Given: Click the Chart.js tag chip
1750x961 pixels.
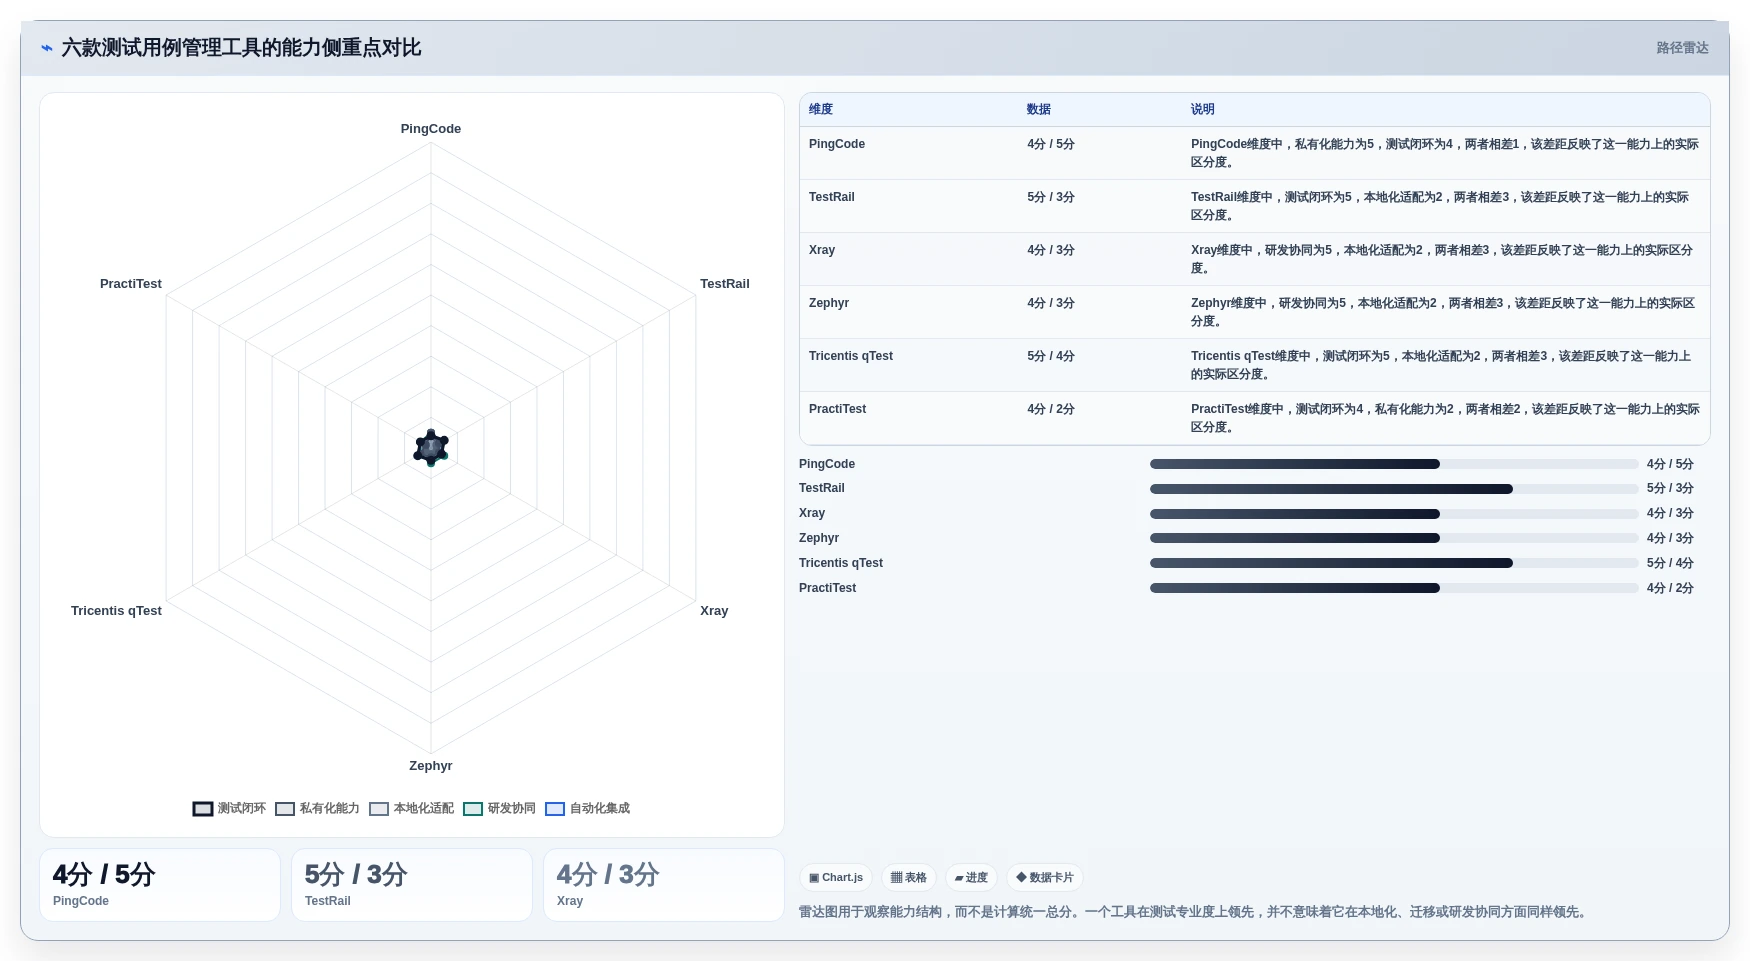Looking at the screenshot, I should click(x=836, y=877).
